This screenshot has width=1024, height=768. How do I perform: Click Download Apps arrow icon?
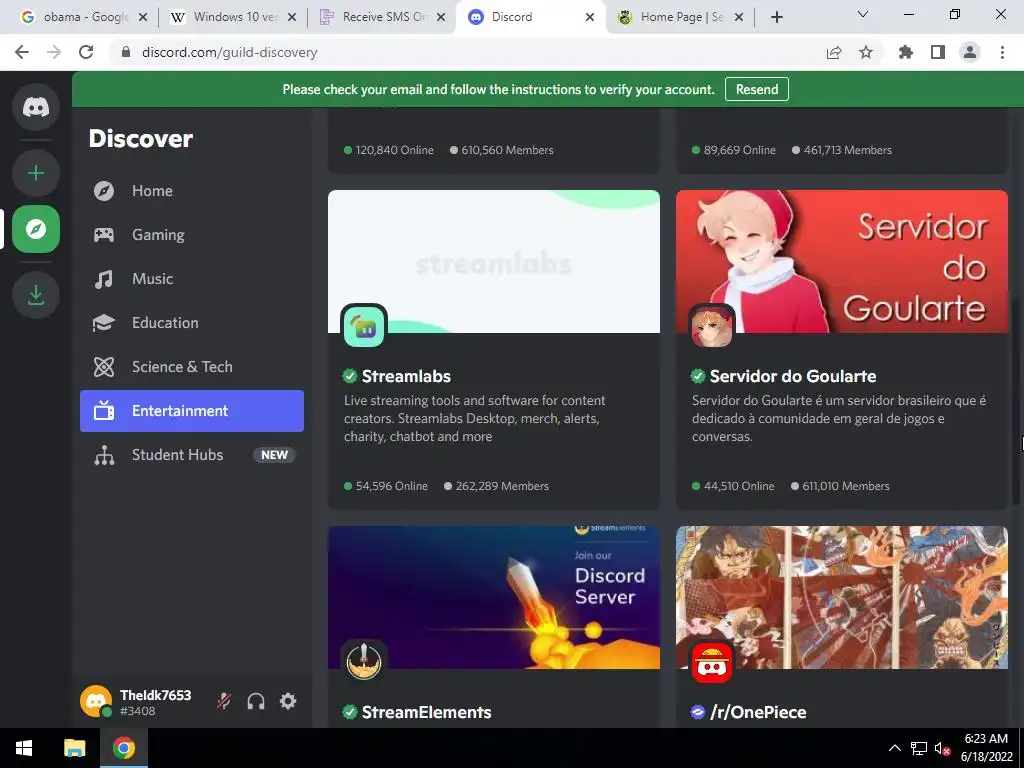[x=36, y=295]
